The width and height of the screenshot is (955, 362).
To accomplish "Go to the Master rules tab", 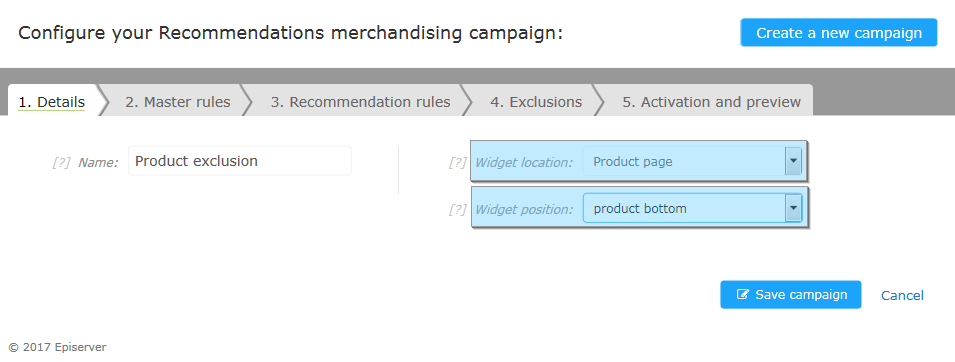I will click(x=178, y=102).
